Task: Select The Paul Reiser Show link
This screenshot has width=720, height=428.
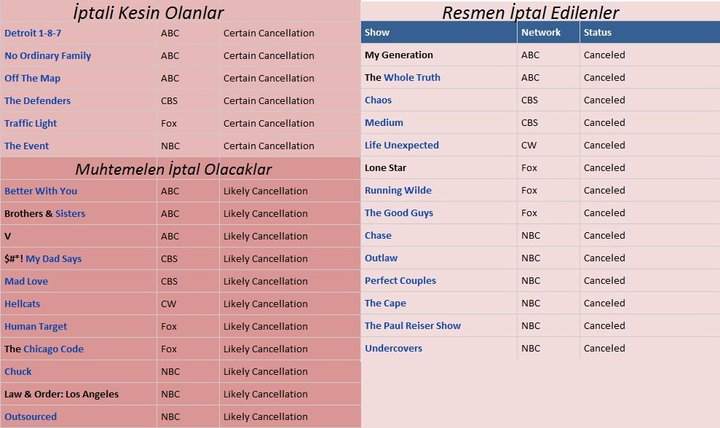Action: 413,326
